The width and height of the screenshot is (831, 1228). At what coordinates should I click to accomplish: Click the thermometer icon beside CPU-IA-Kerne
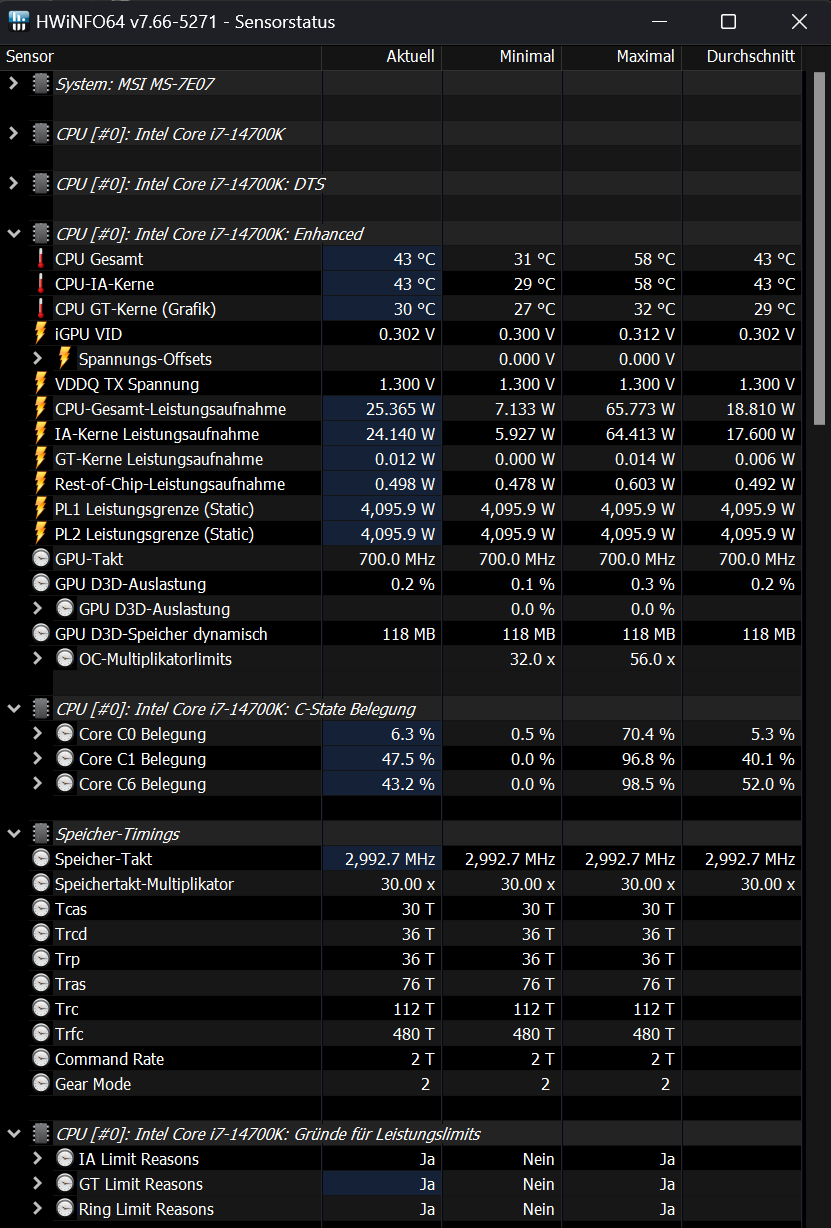41,284
